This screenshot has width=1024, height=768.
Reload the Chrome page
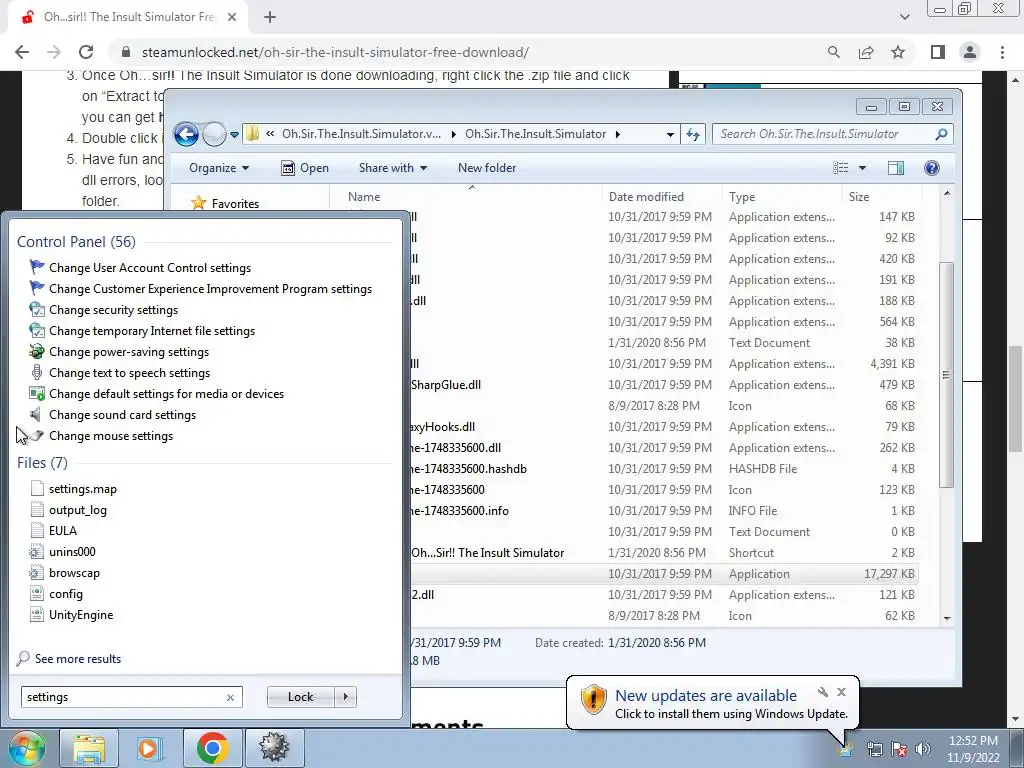click(86, 52)
